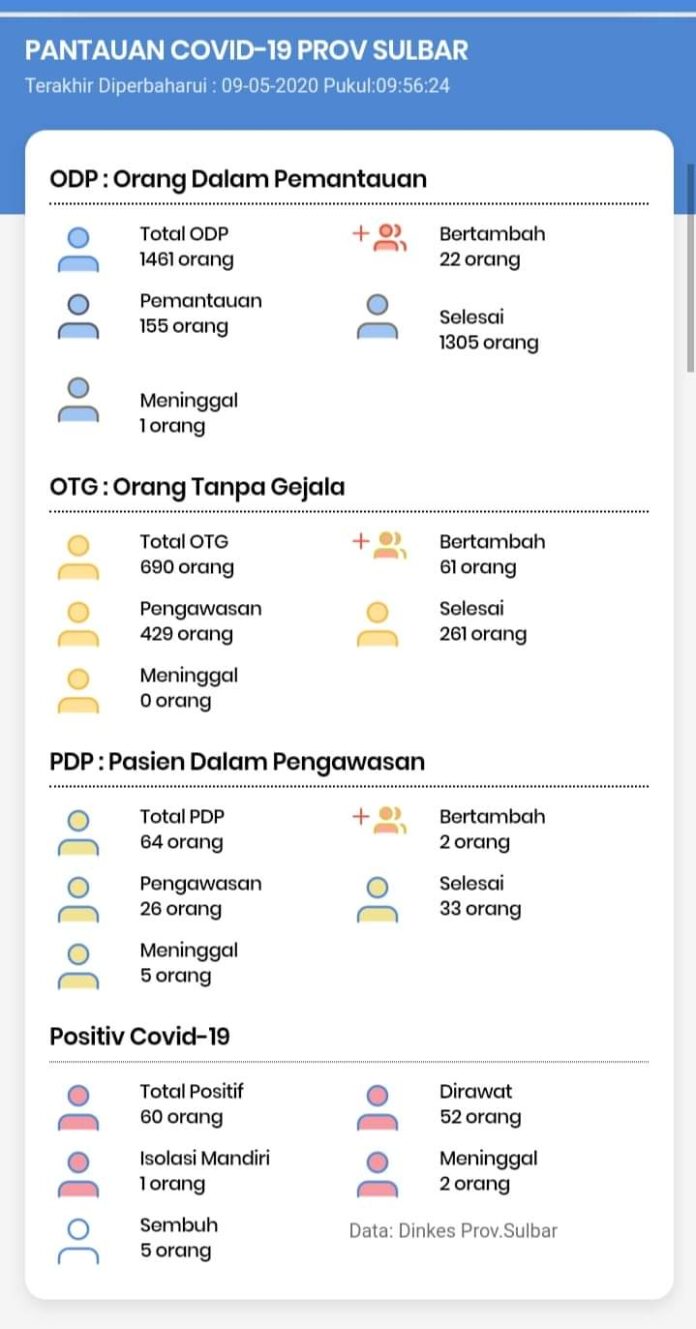Click the PANTAUAN COVID-19 PROV SULBAR title
The width and height of the screenshot is (696, 1329).
point(246,50)
